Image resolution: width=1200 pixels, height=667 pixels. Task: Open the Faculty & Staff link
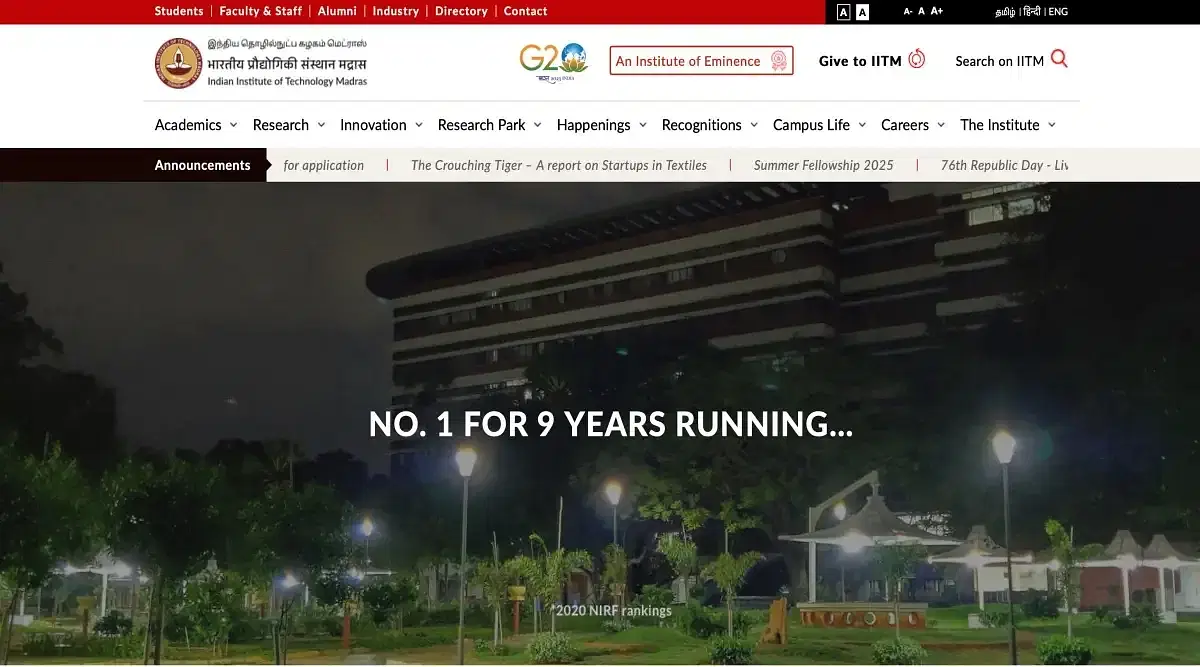pyautogui.click(x=261, y=11)
